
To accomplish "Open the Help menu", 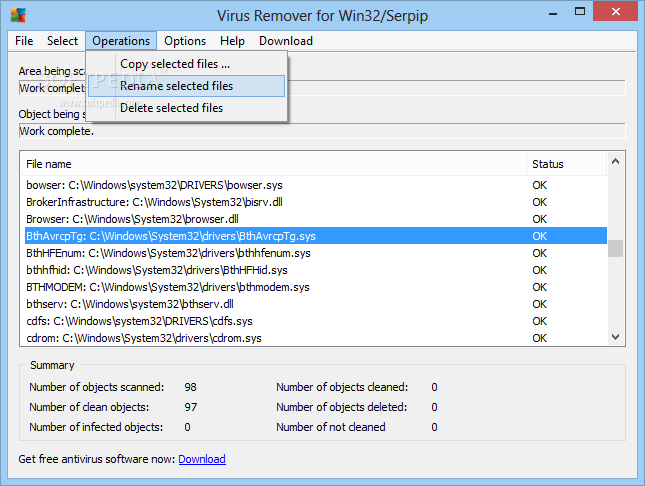I will [x=232, y=41].
